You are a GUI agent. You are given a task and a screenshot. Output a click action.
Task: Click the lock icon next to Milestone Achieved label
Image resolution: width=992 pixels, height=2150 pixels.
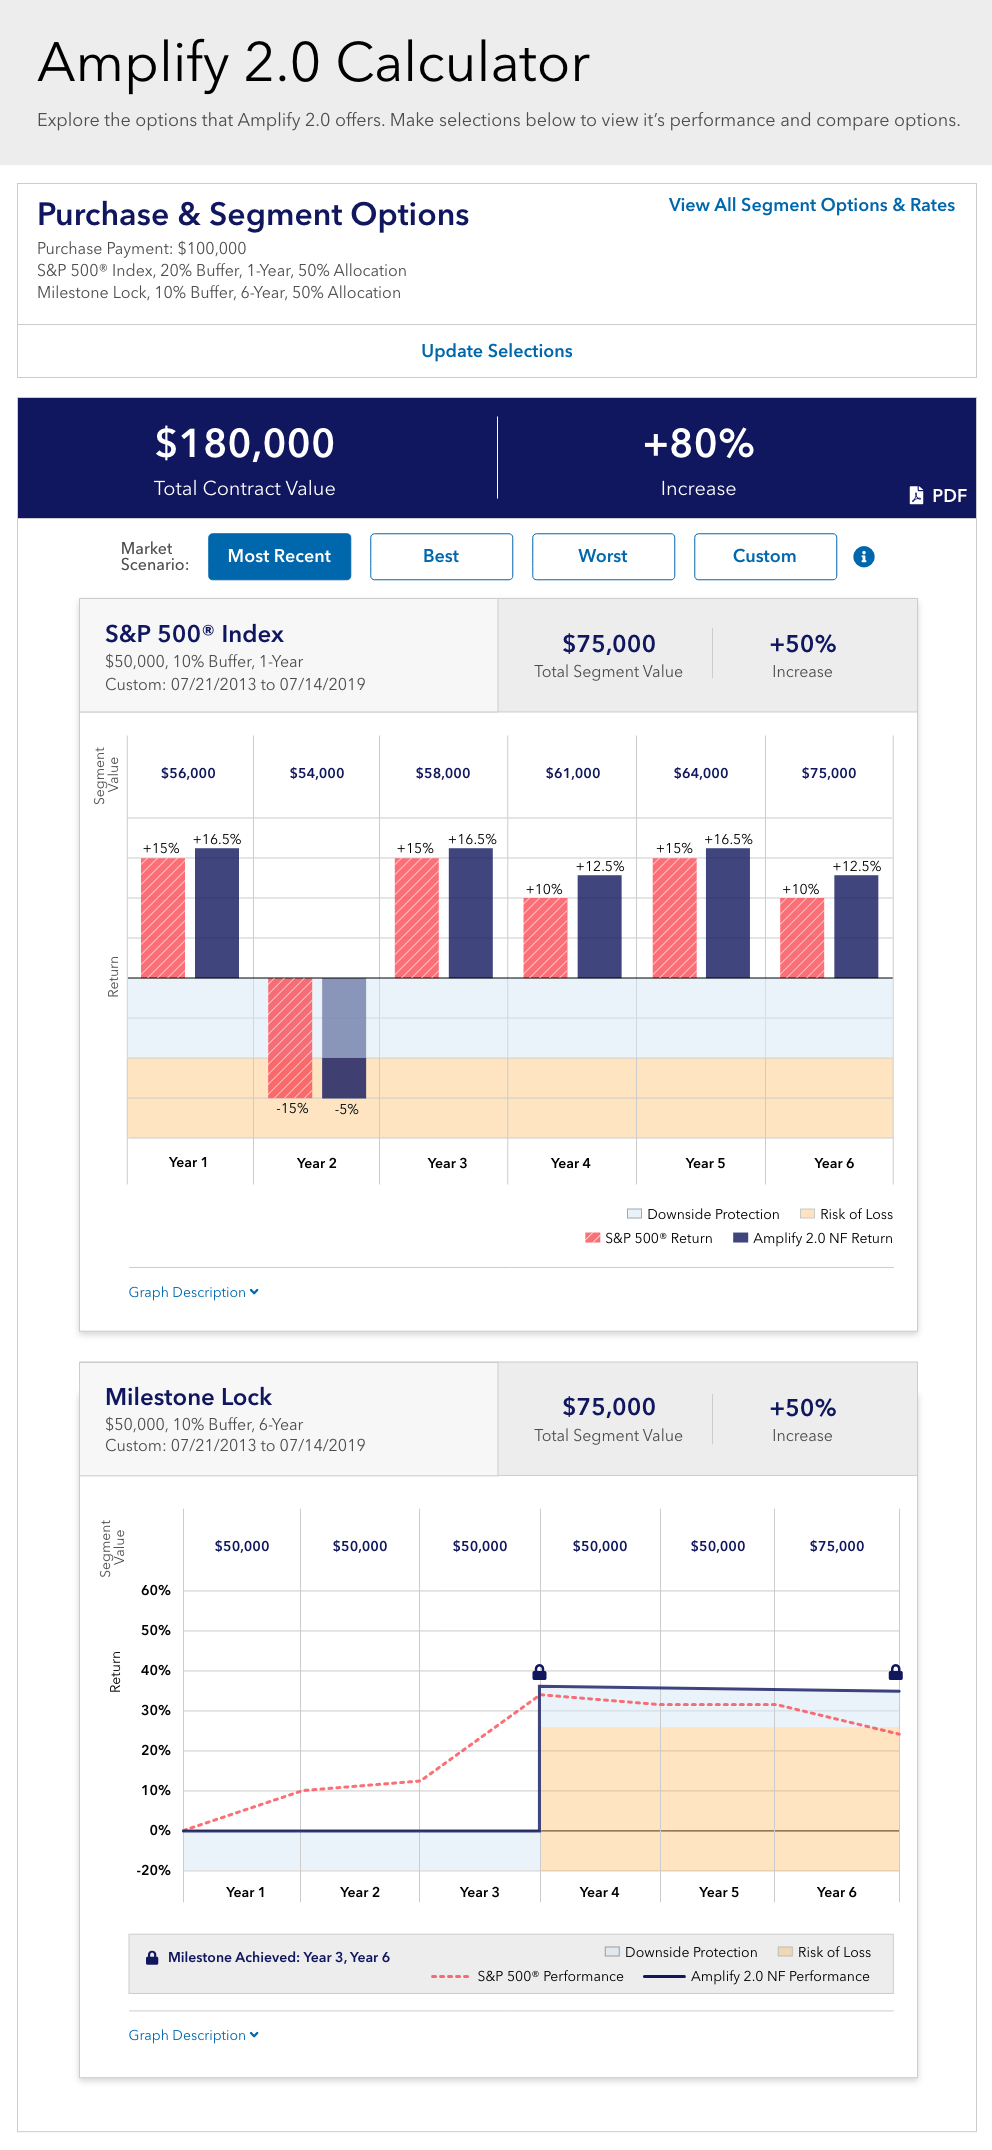[152, 1957]
